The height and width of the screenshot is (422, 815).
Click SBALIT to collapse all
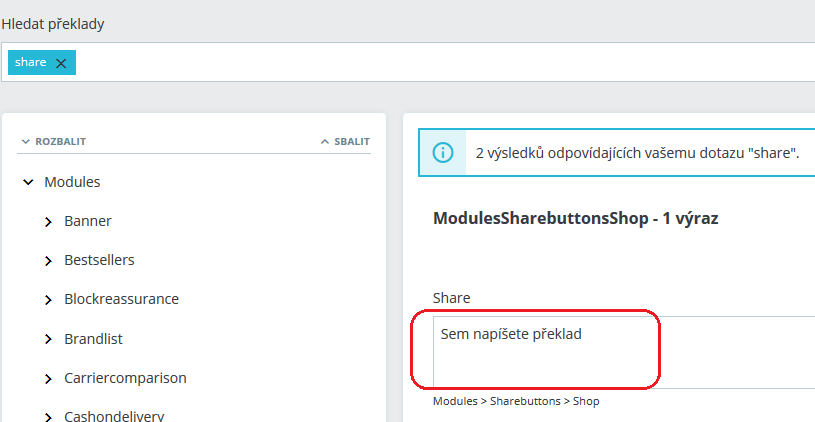point(345,142)
